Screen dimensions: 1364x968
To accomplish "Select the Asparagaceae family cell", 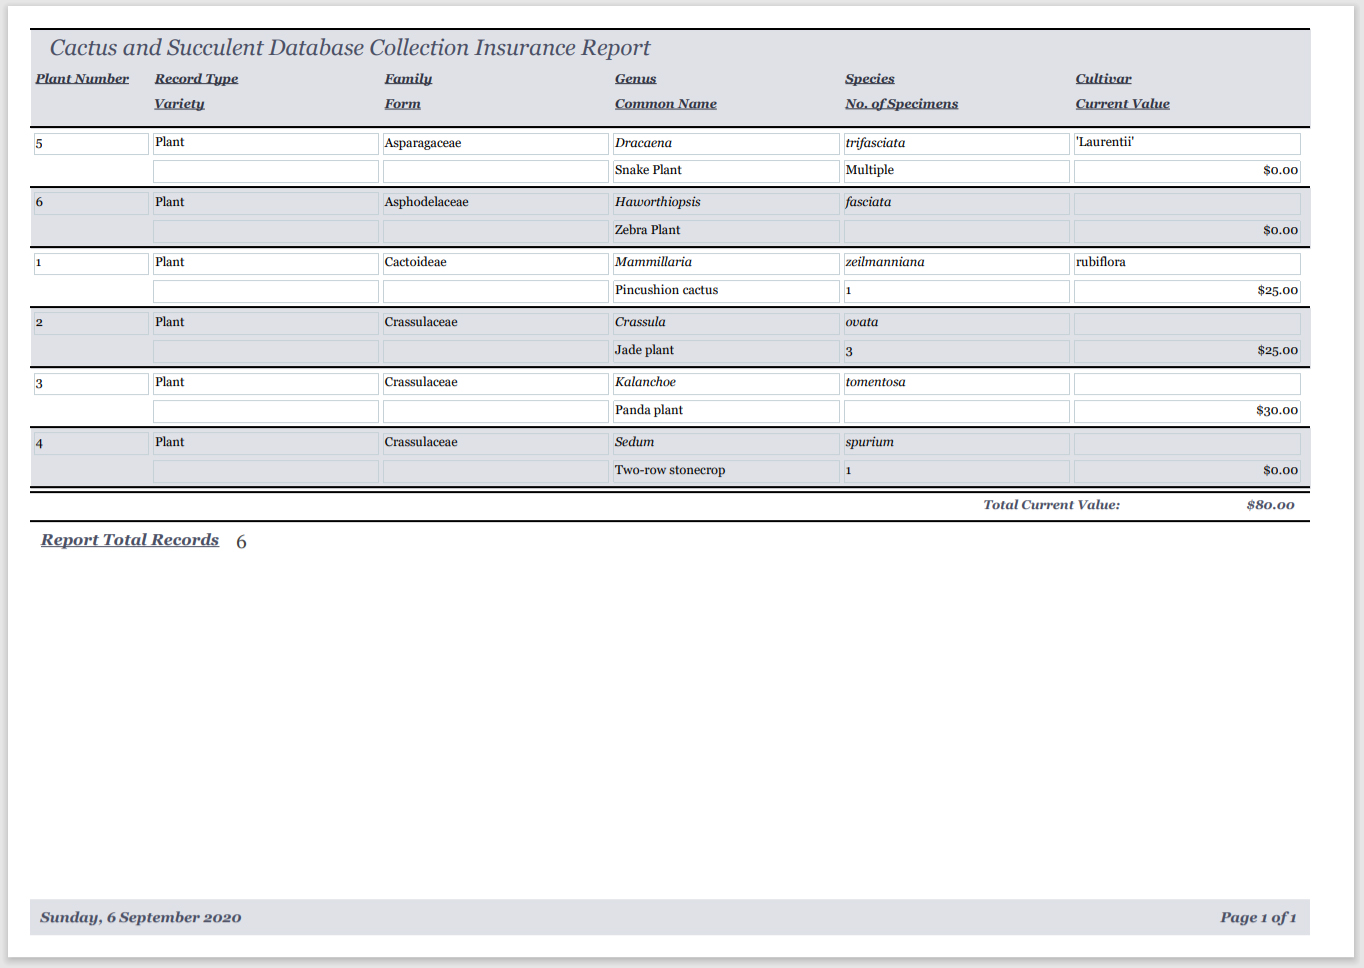I will click(x=495, y=143).
